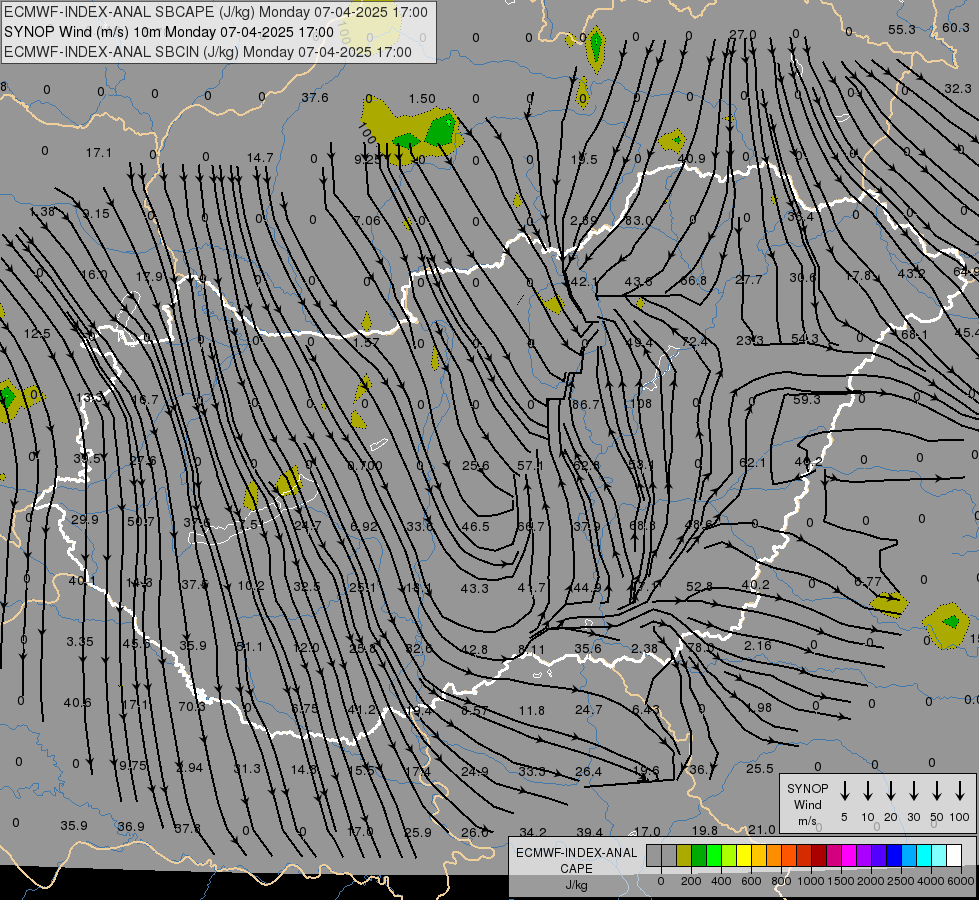Click the 86.7 value on the map
The height and width of the screenshot is (900, 979).
(585, 405)
